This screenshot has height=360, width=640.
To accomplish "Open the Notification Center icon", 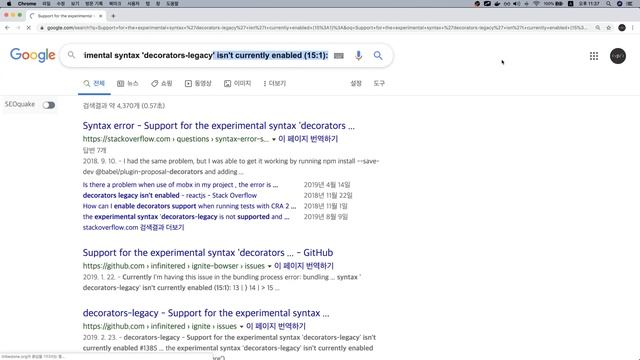I will pyautogui.click(x=630, y=4).
